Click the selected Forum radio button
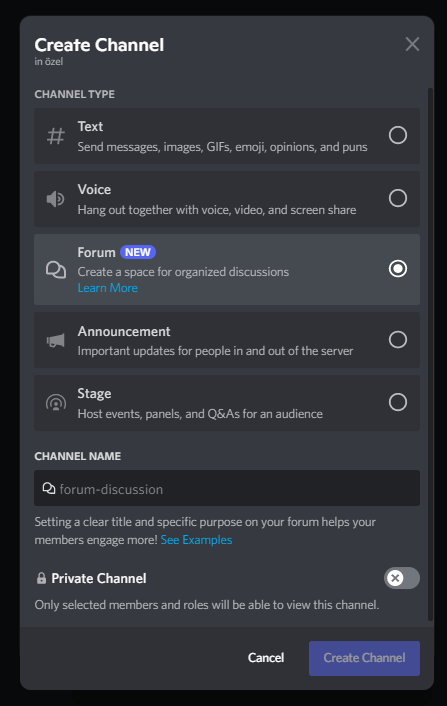The image size is (447, 706). pos(398,269)
